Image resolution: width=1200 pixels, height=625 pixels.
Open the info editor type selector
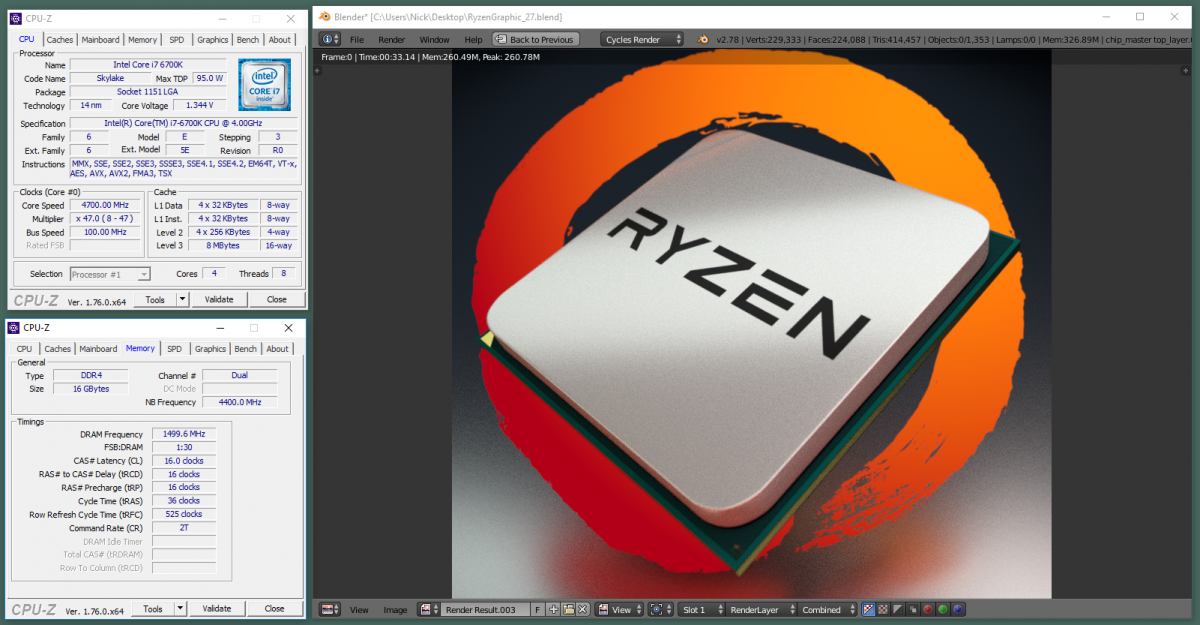[330, 39]
